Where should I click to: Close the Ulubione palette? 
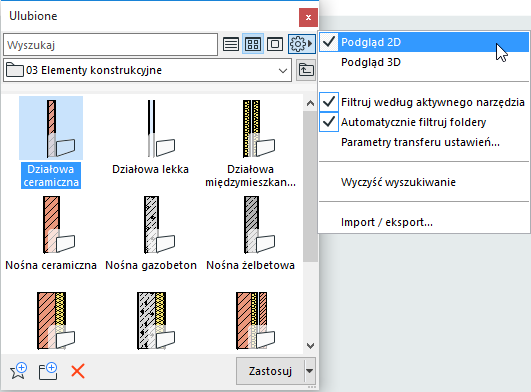point(308,18)
